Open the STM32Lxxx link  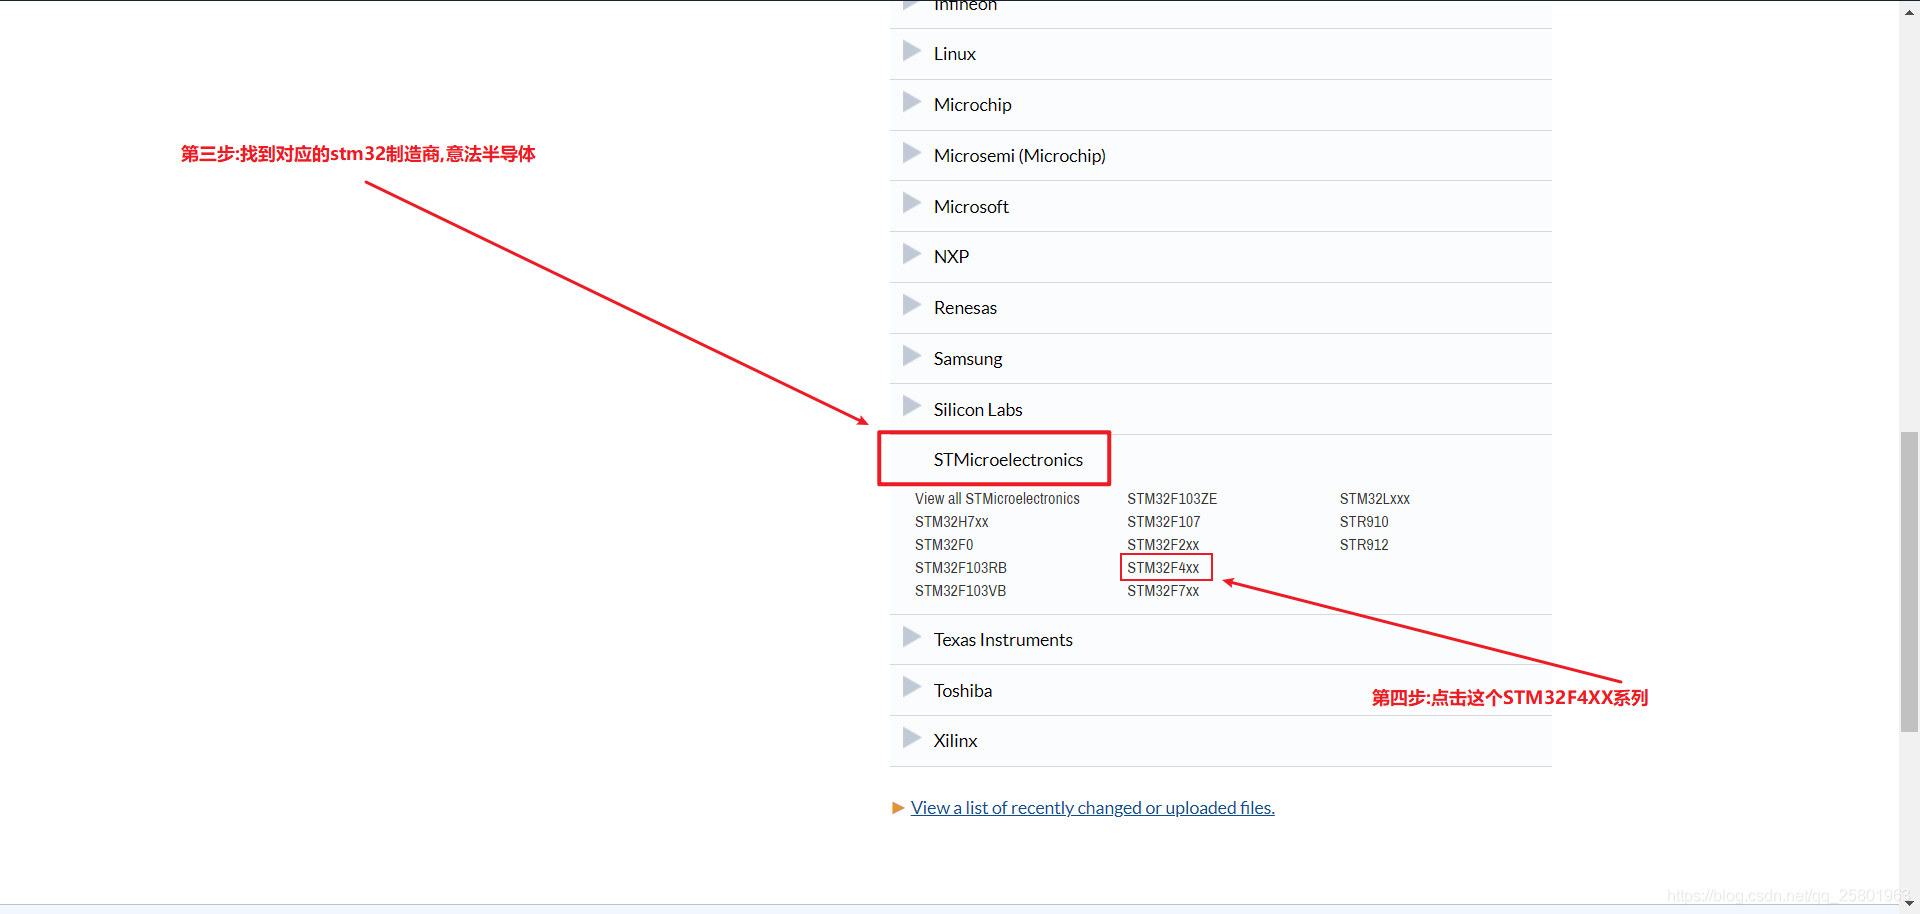(1374, 499)
